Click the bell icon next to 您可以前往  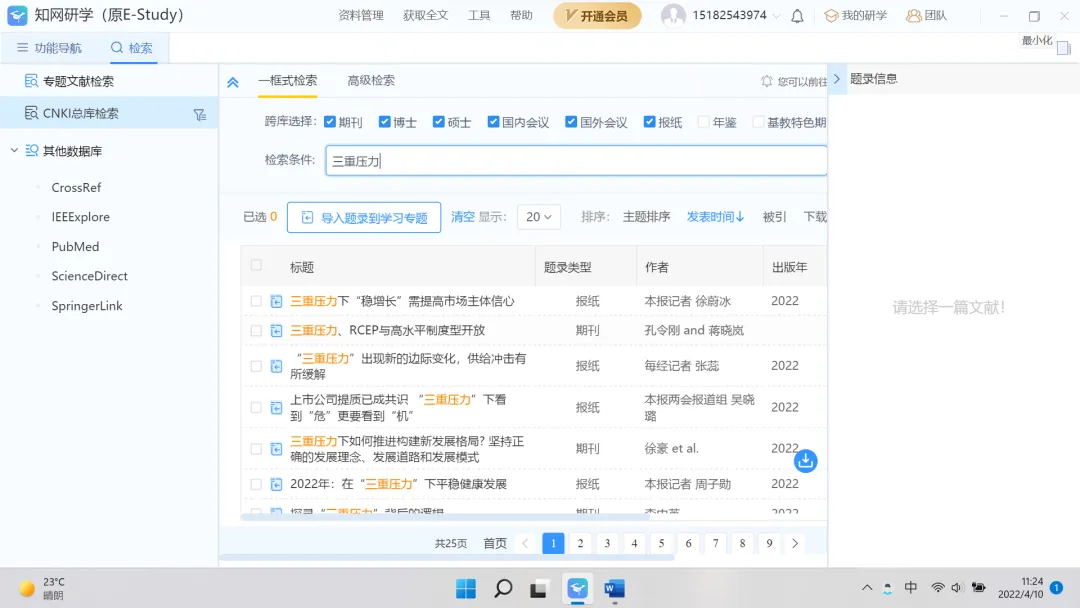[x=767, y=81]
